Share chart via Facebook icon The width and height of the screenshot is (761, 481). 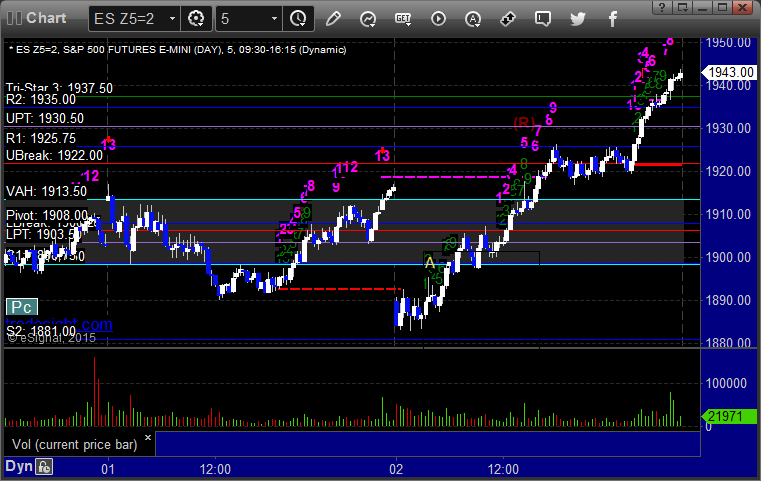(613, 19)
